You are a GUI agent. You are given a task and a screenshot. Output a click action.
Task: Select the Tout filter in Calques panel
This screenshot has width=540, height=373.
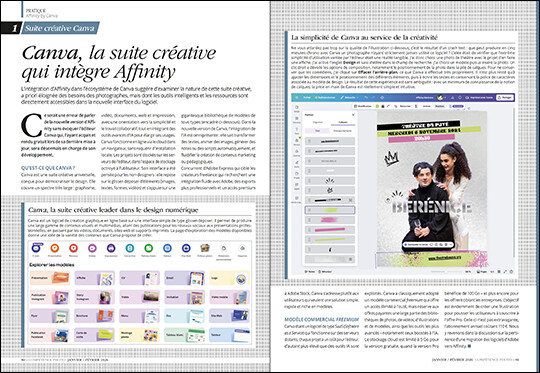[318, 131]
